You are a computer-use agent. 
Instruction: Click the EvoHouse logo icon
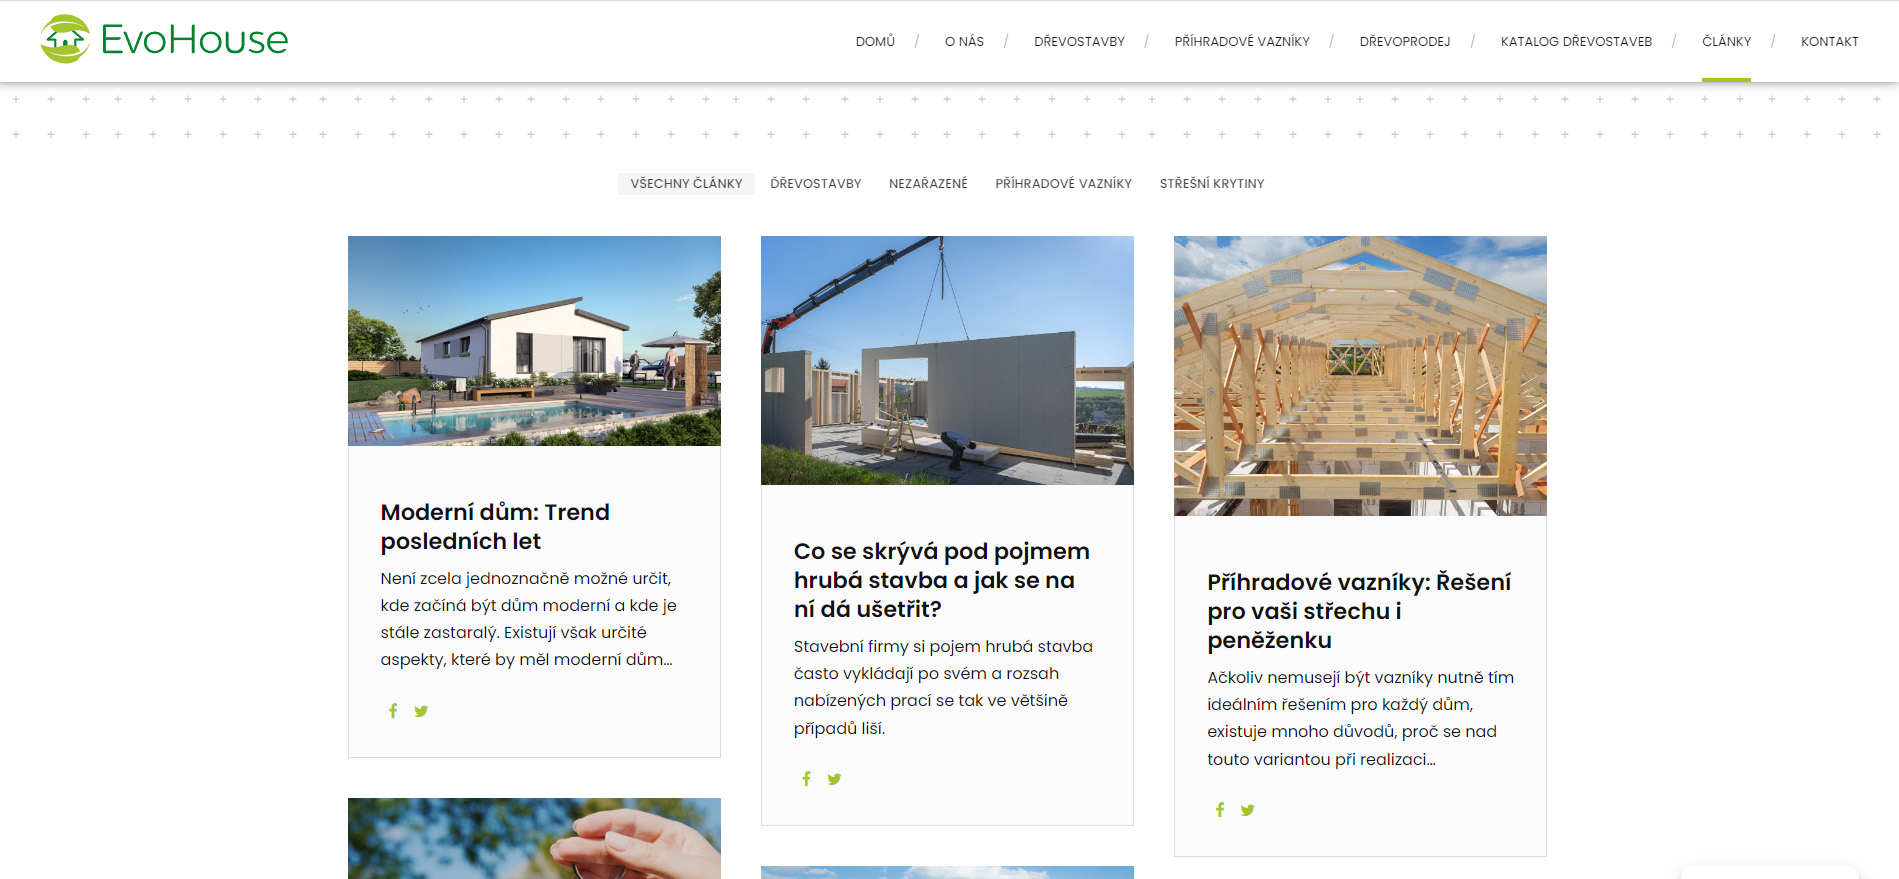(65, 39)
